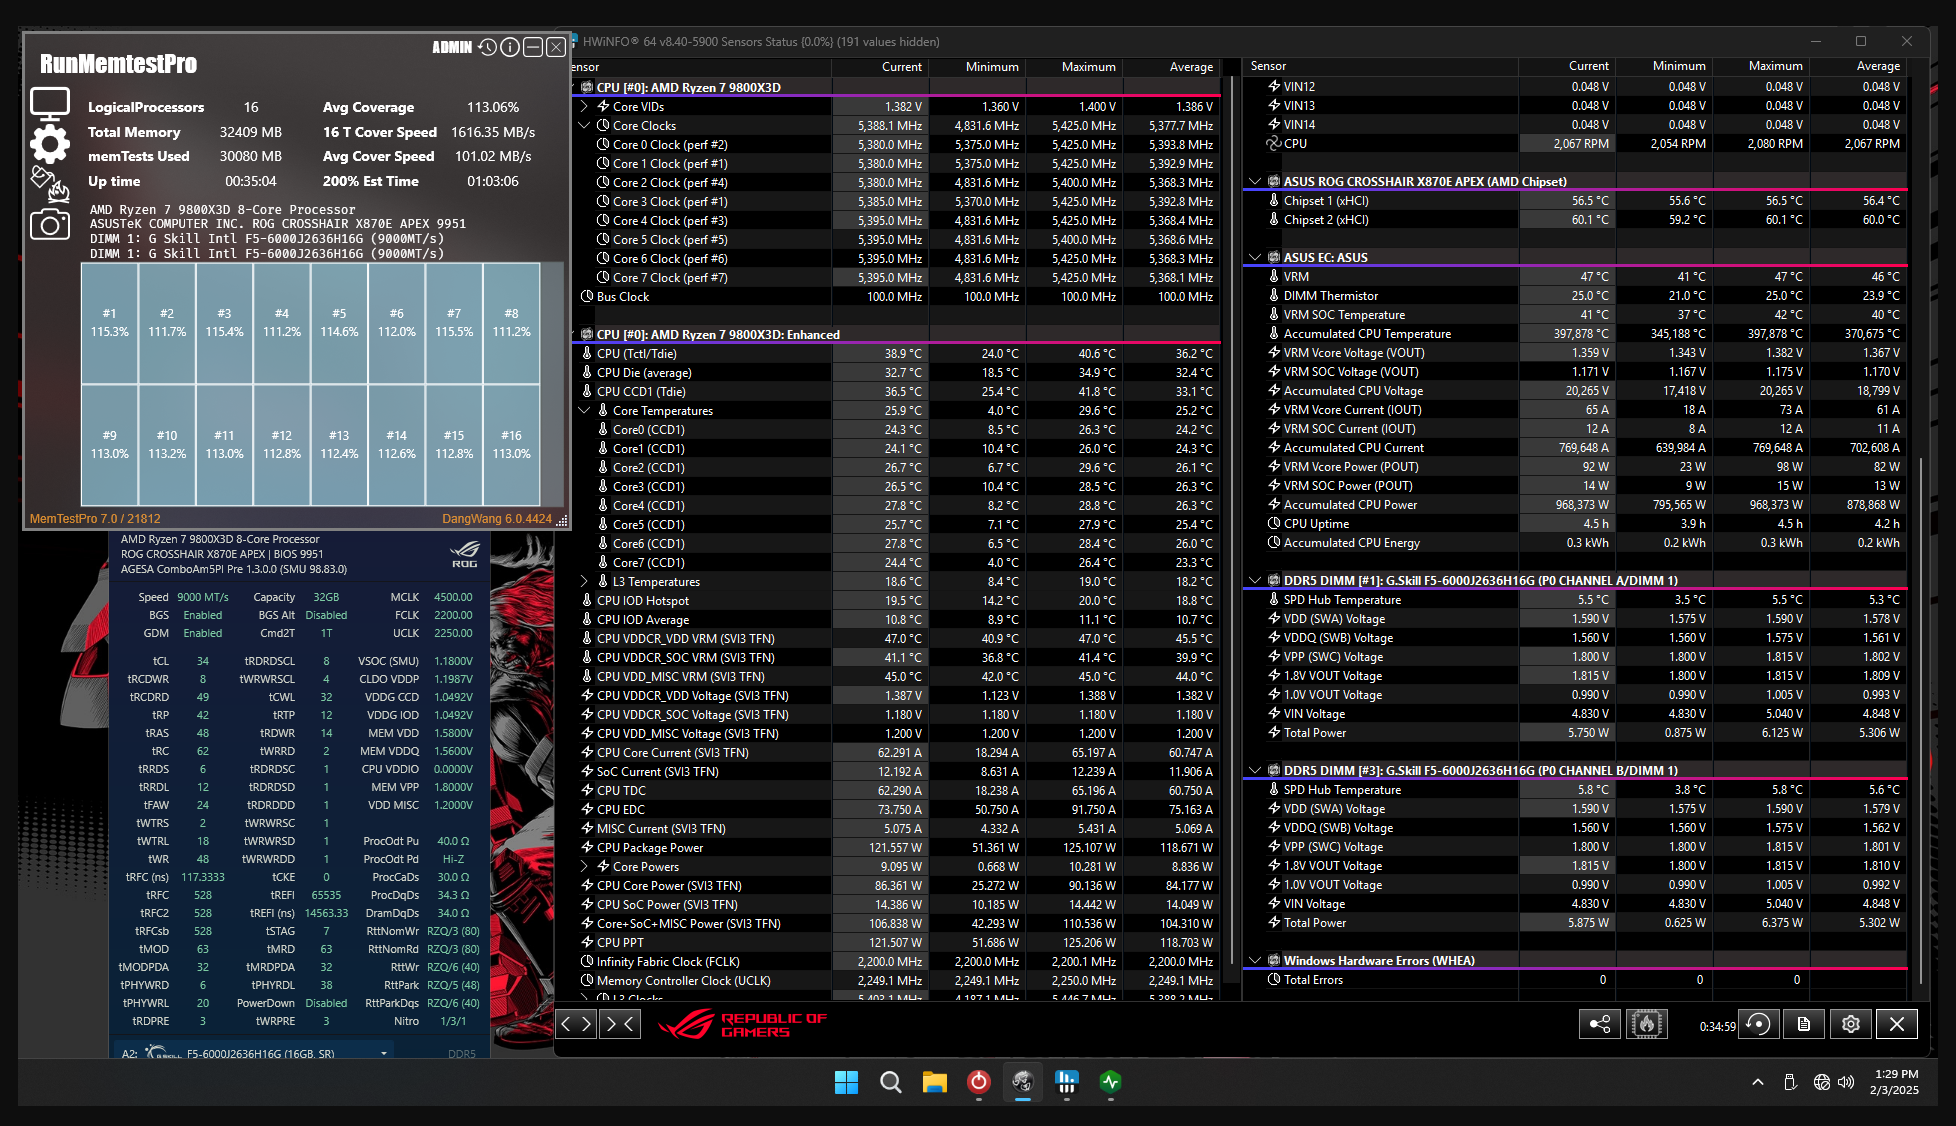Viewport: 1956px width, 1126px height.
Task: Expand L3 Temperatures tree item
Action: pyautogui.click(x=584, y=581)
